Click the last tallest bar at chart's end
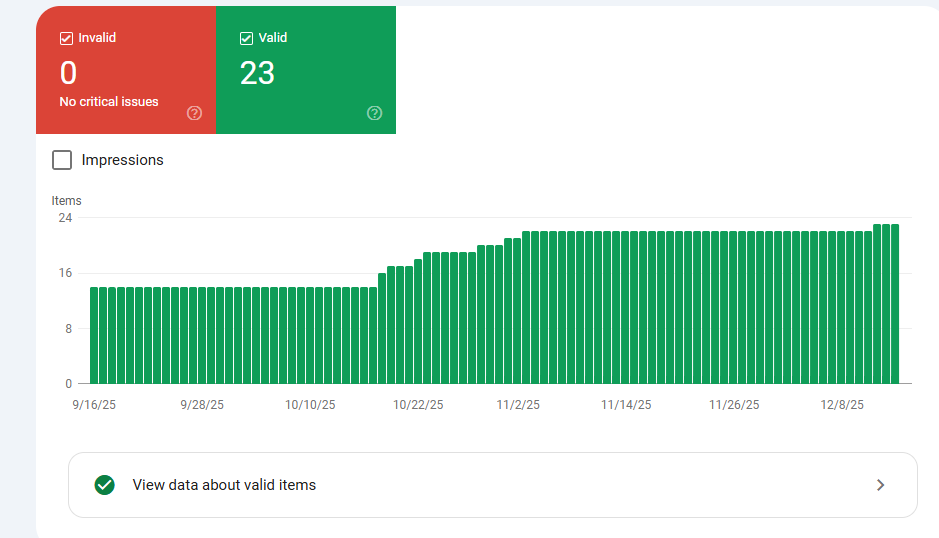The height and width of the screenshot is (538, 939). [x=895, y=304]
